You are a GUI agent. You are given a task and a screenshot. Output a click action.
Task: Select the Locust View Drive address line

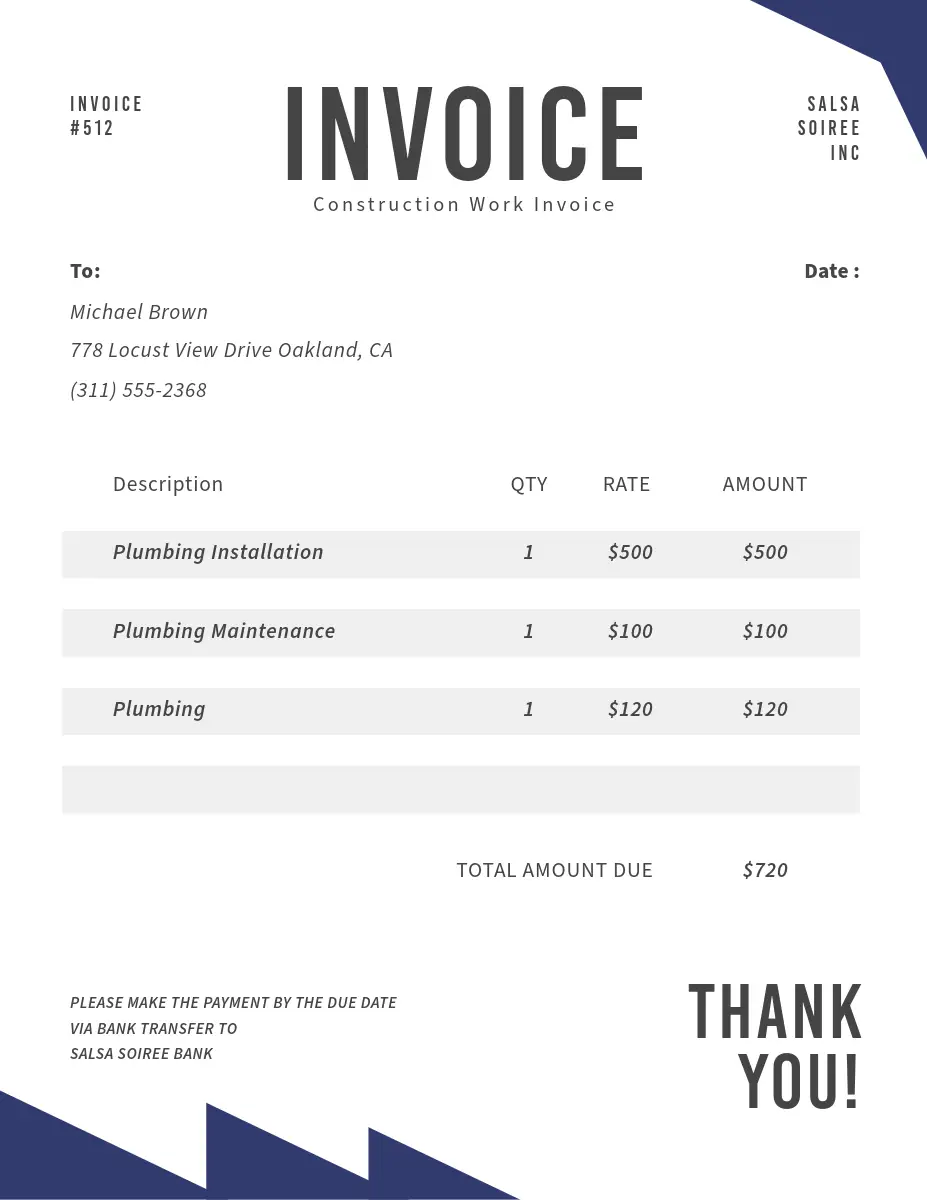[231, 350]
